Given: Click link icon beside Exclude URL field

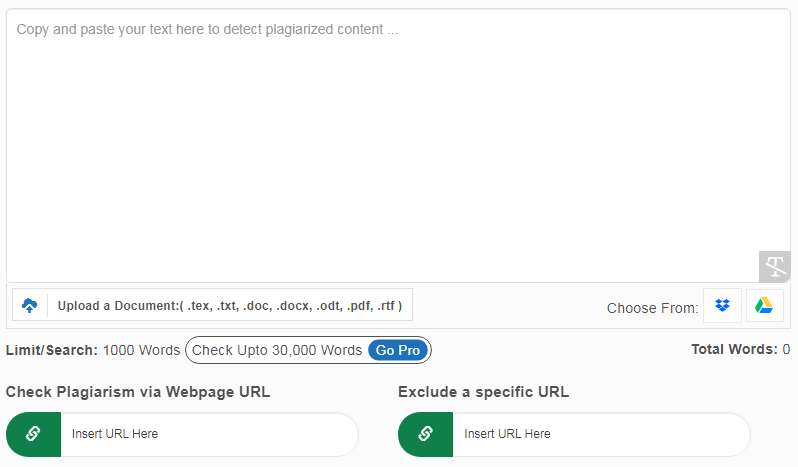Looking at the screenshot, I should [x=425, y=434].
